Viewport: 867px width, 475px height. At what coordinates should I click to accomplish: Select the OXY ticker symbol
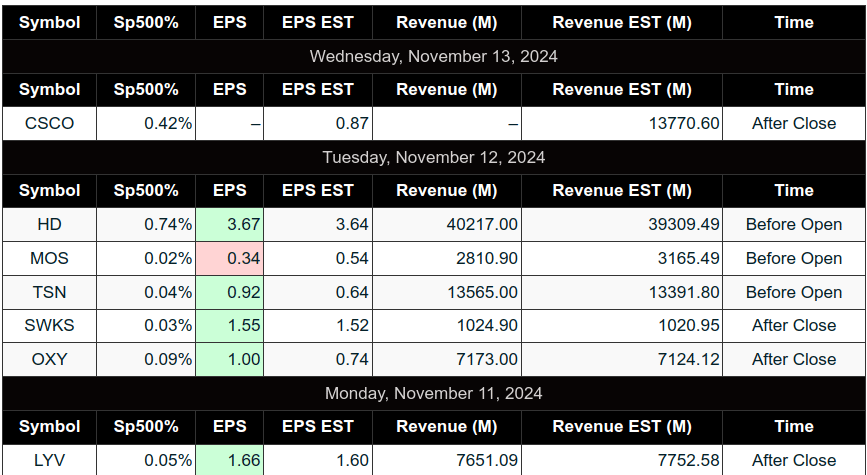(49, 359)
